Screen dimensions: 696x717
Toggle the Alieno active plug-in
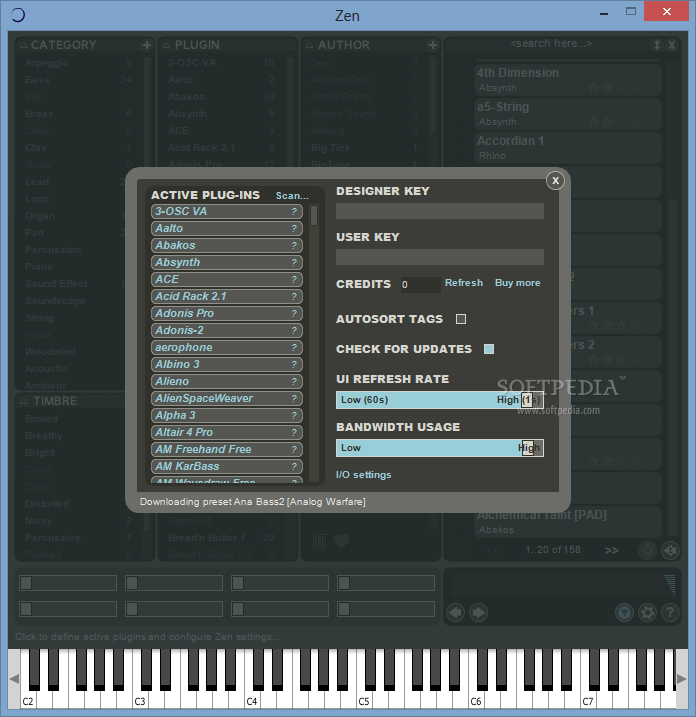(227, 381)
